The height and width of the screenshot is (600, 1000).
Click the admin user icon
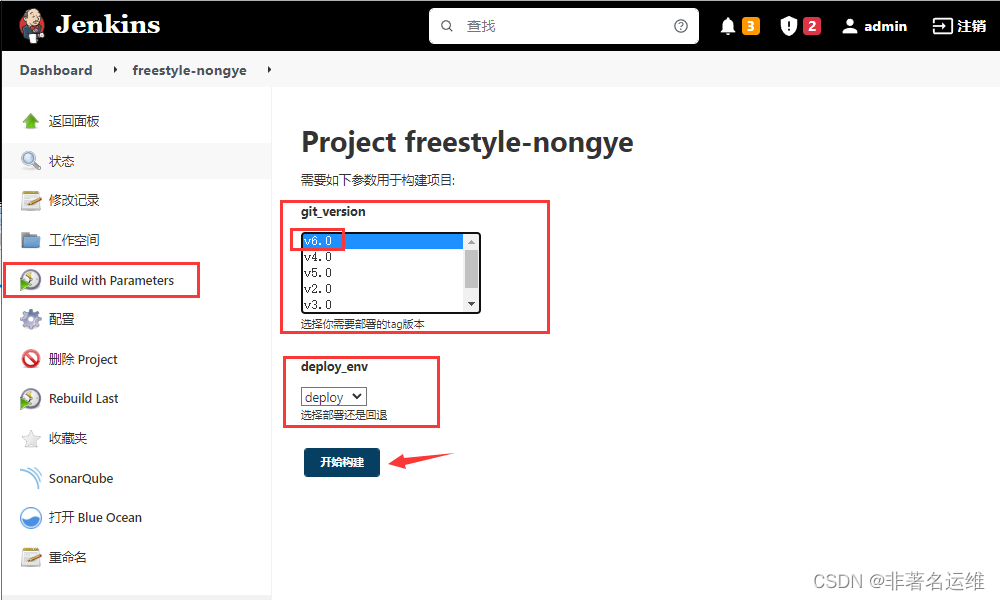849,26
